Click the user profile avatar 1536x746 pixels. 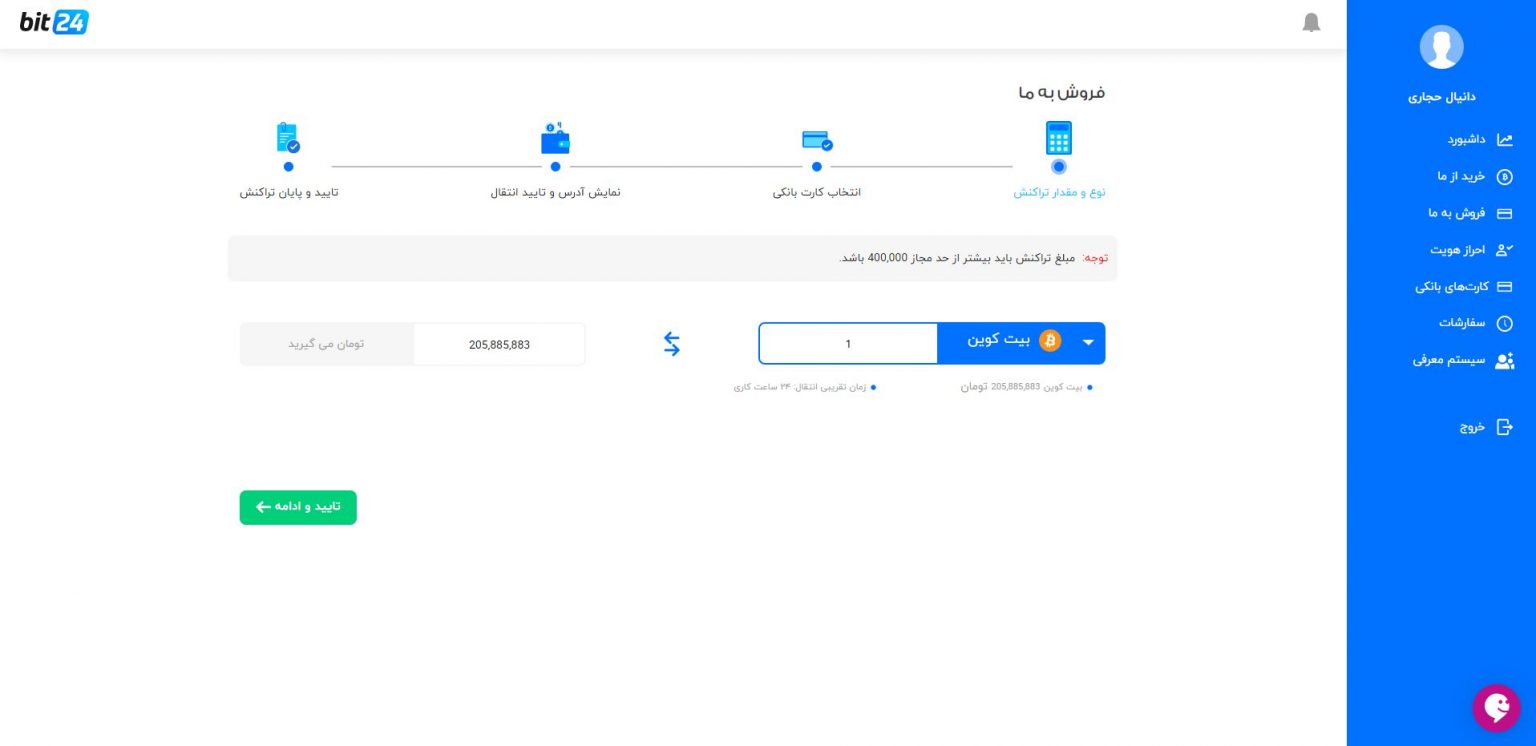point(1441,47)
